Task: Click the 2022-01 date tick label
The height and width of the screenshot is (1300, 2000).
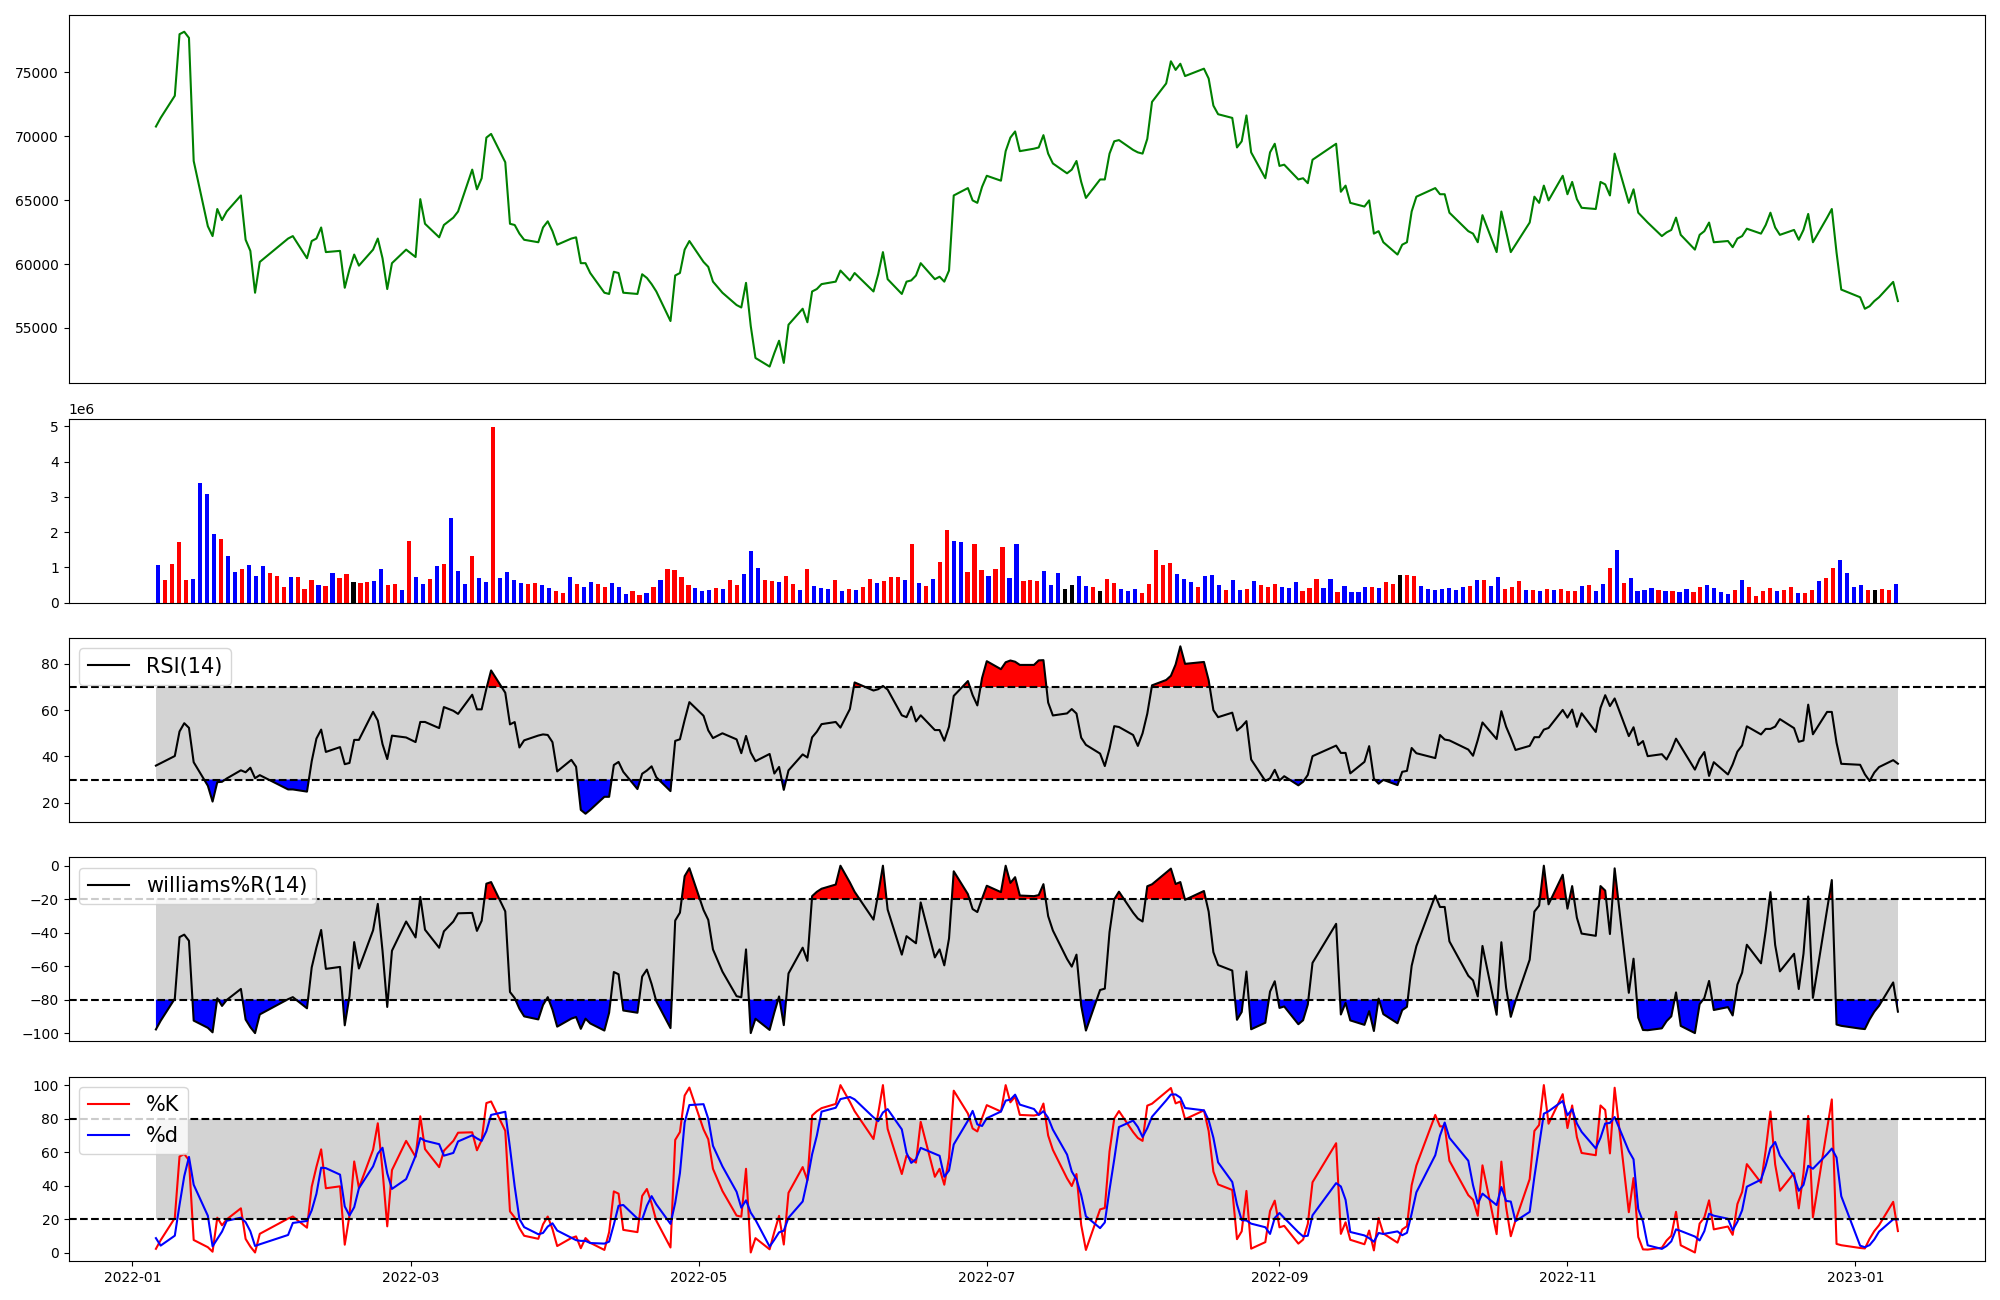Action: [133, 1277]
